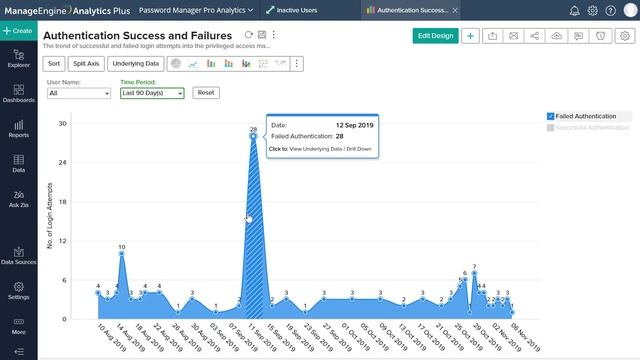Click the report title Authentication Success and Failures
640x360 pixels.
pos(138,36)
